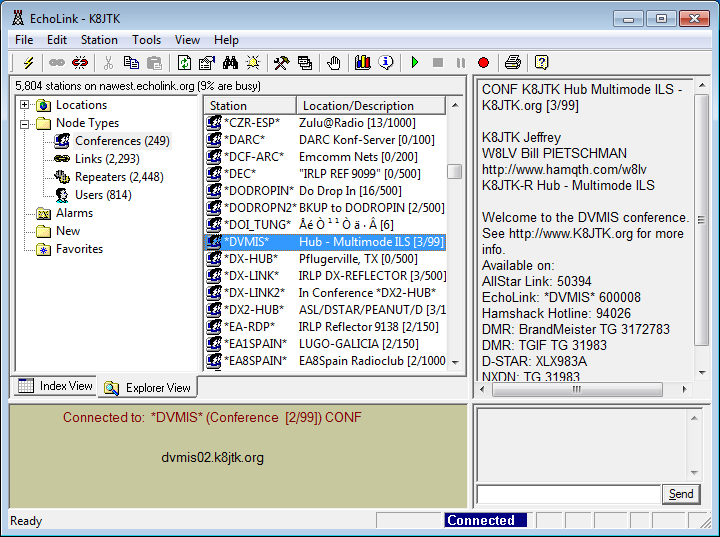The height and width of the screenshot is (537, 720).
Task: Select the *CZR-ESP* station row
Action: click(325, 123)
